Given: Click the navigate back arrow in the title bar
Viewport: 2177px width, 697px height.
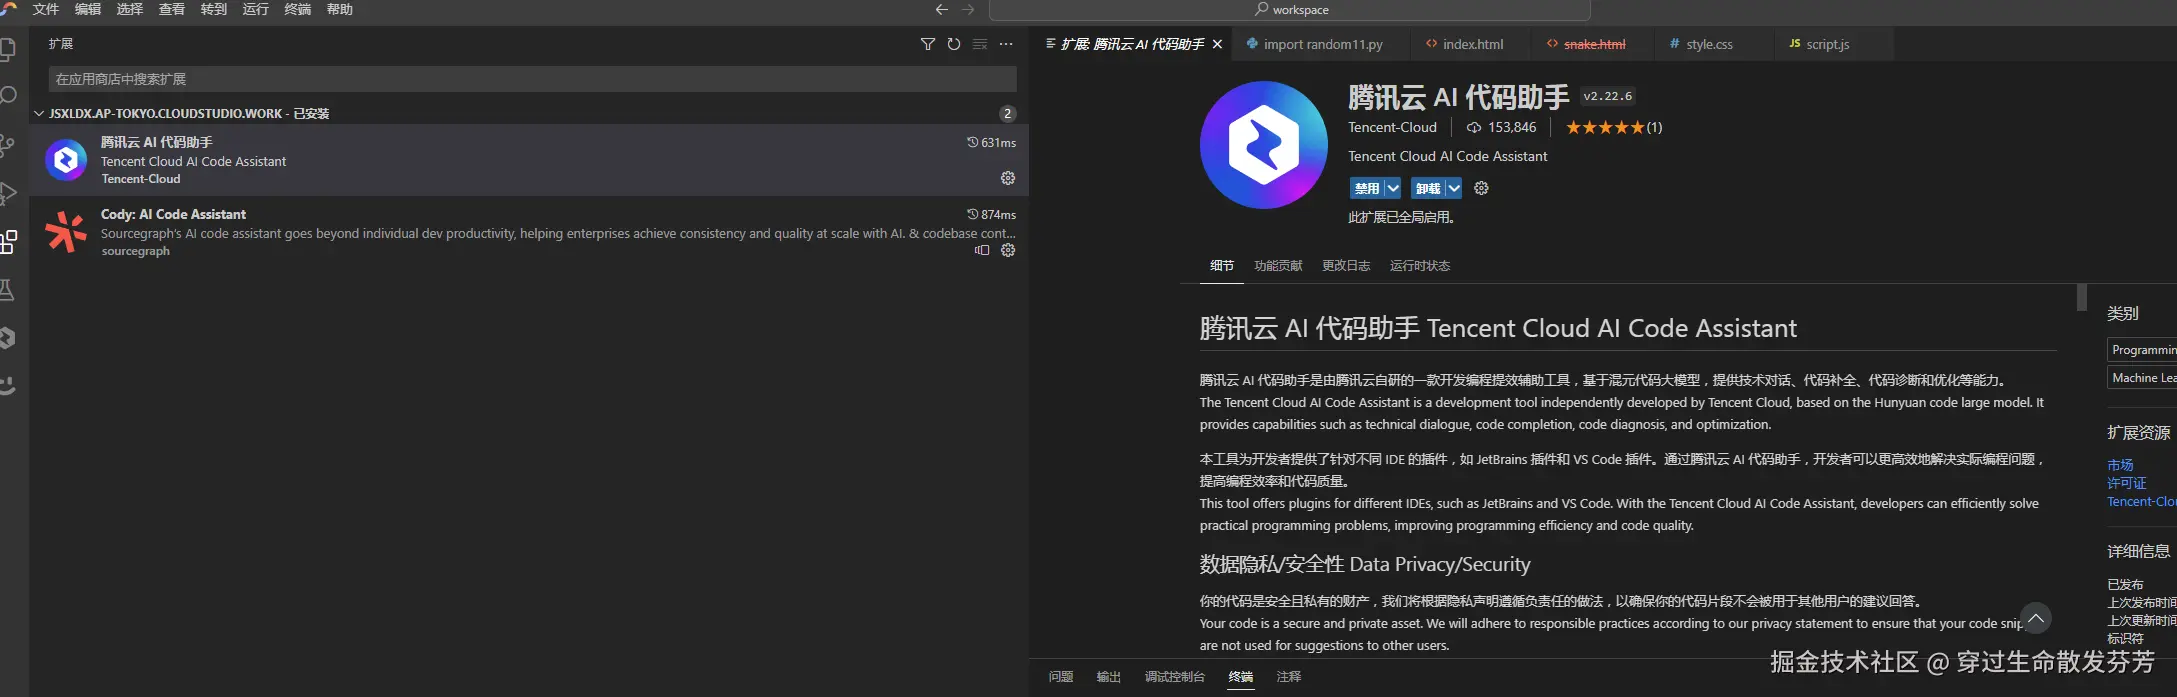Looking at the screenshot, I should click(941, 9).
